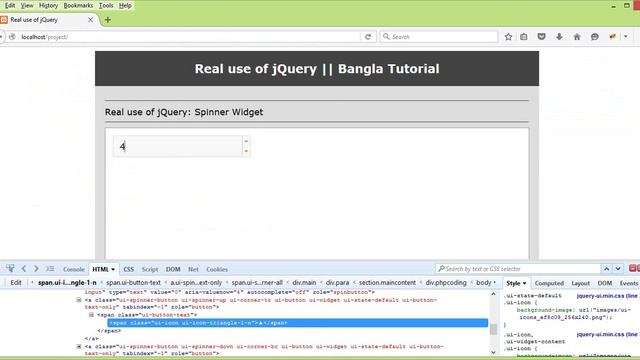Switch to the Events side panel
The width and height of the screenshot is (640, 360).
coord(628,283)
